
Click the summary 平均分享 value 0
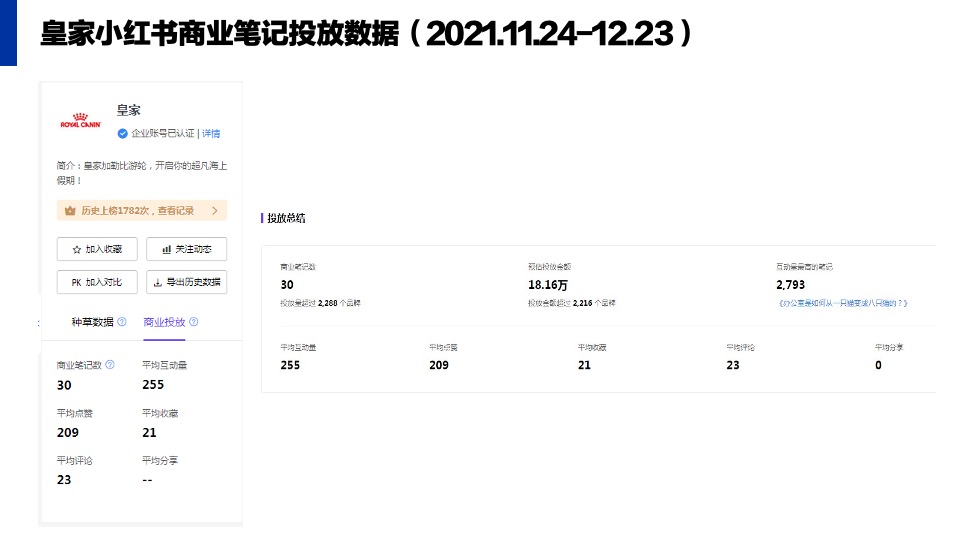(x=878, y=366)
